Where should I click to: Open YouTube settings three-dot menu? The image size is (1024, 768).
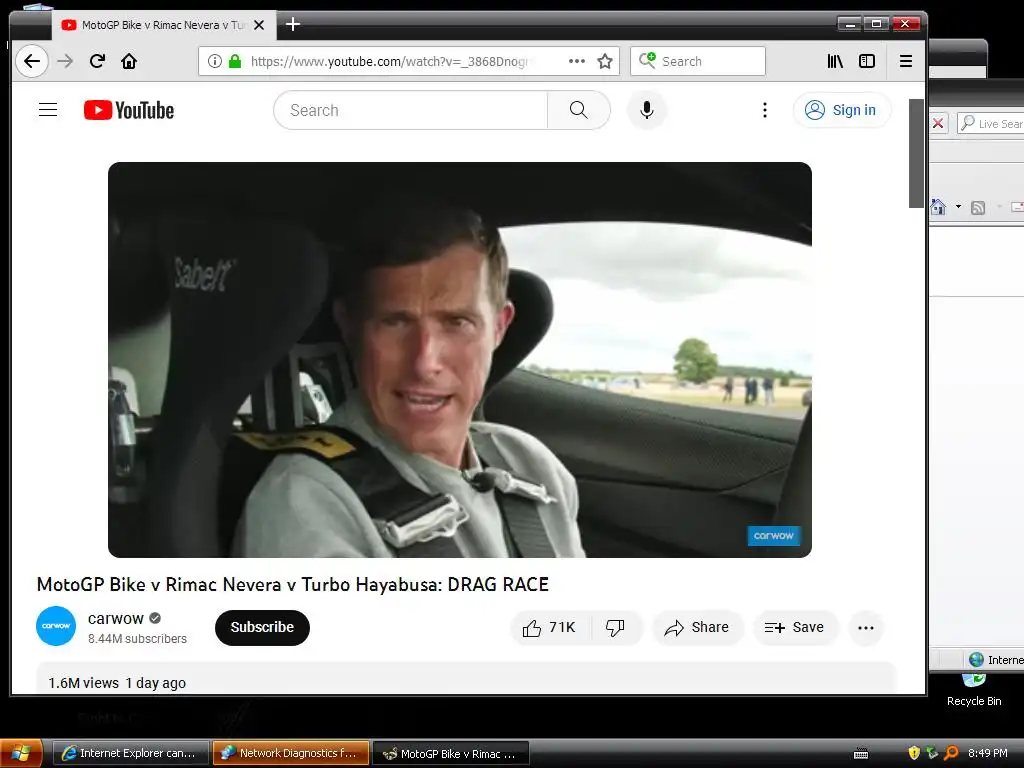tap(765, 110)
